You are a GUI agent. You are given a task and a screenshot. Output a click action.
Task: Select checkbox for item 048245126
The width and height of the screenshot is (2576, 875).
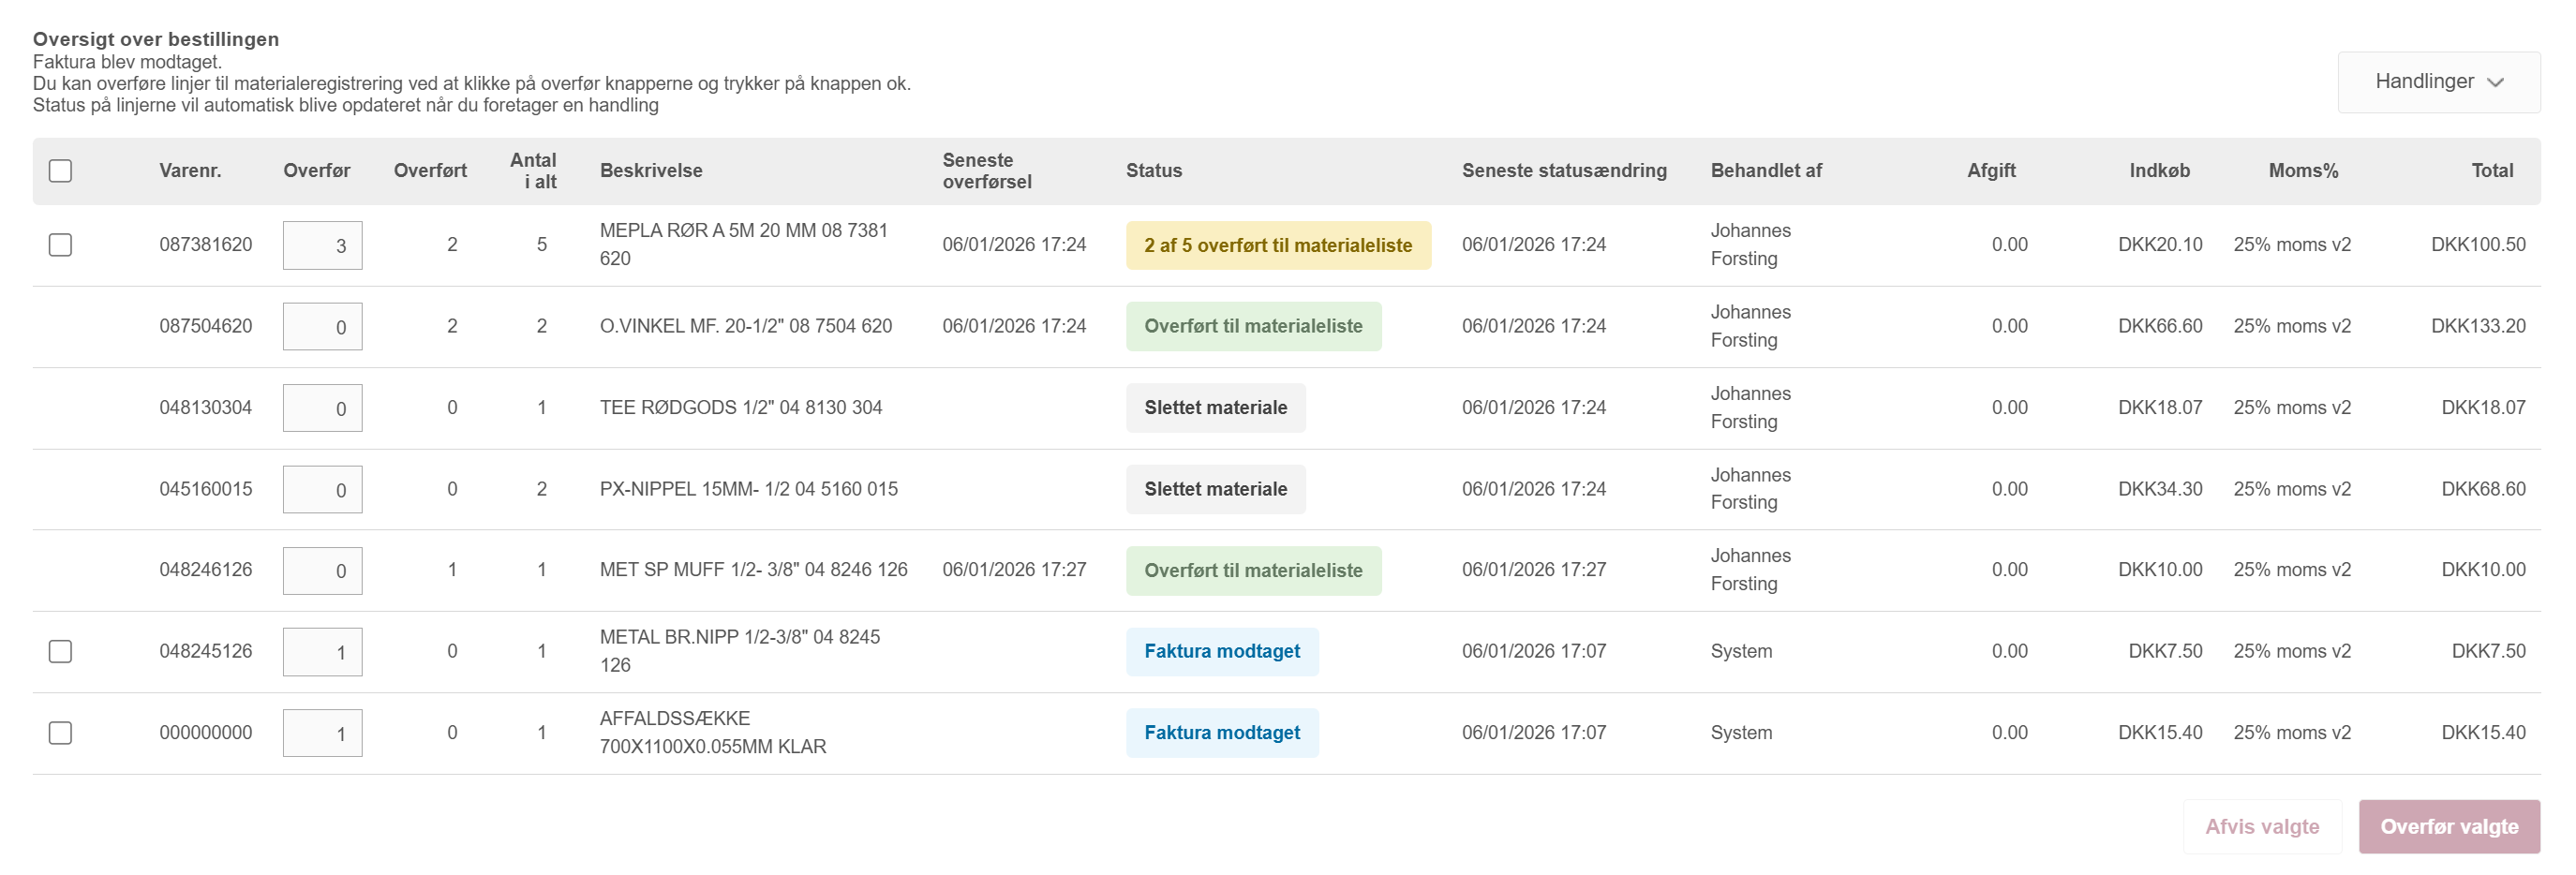click(x=60, y=652)
